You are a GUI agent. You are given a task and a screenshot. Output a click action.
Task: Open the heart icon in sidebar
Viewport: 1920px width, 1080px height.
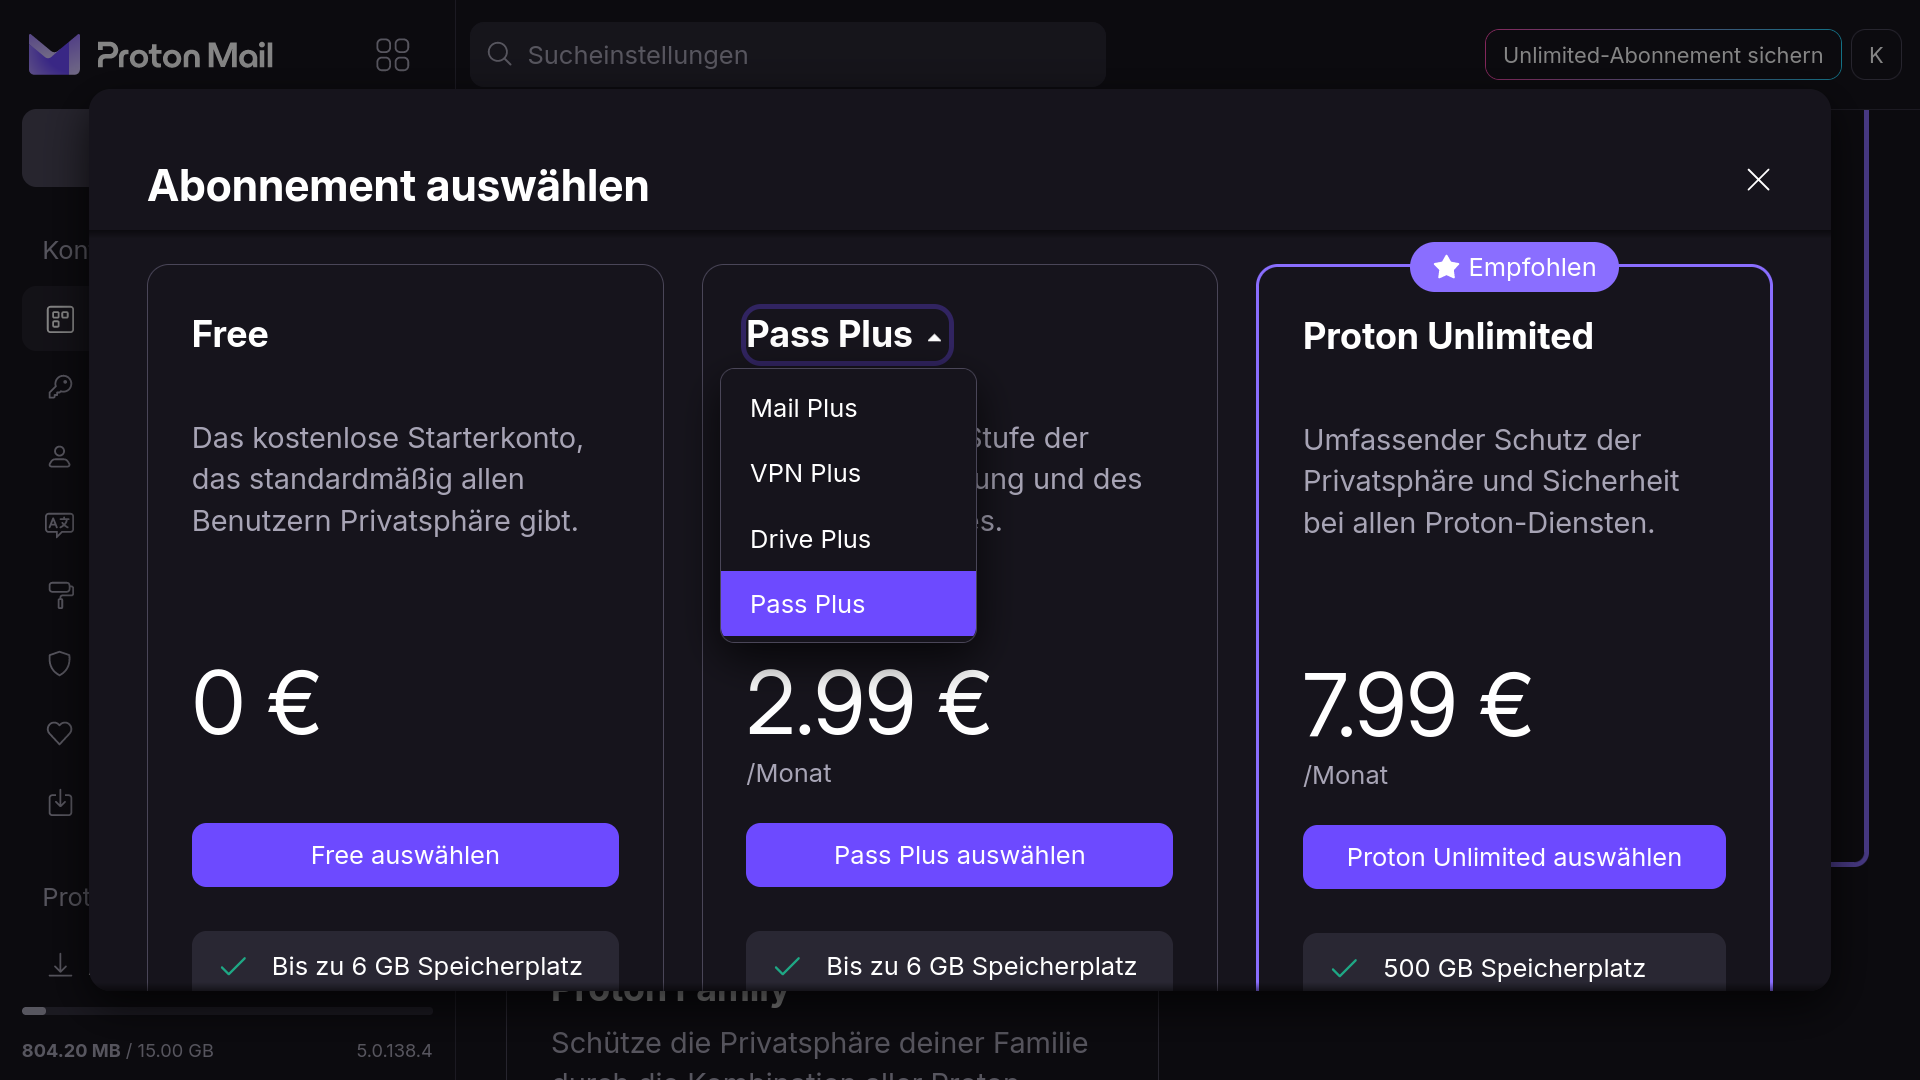point(60,733)
